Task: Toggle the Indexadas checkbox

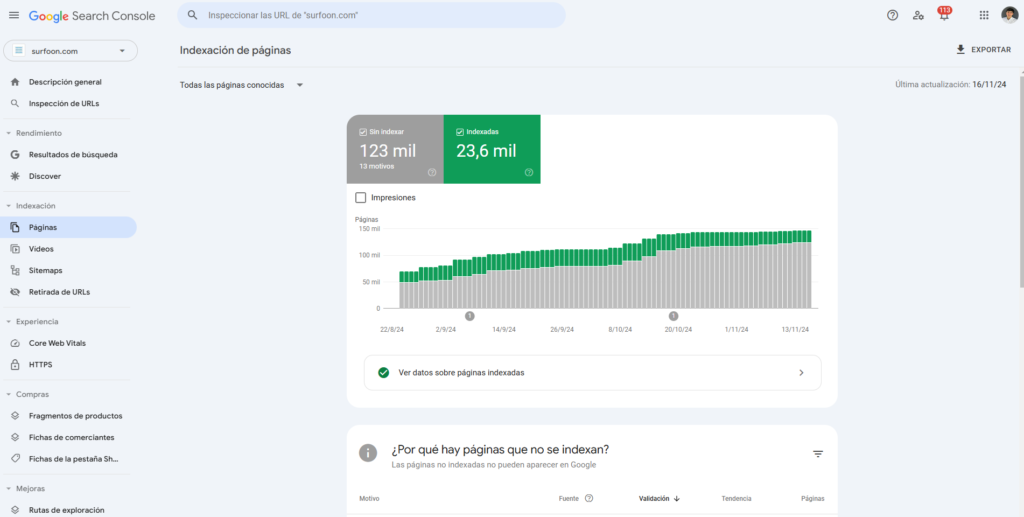Action: pyautogui.click(x=460, y=132)
